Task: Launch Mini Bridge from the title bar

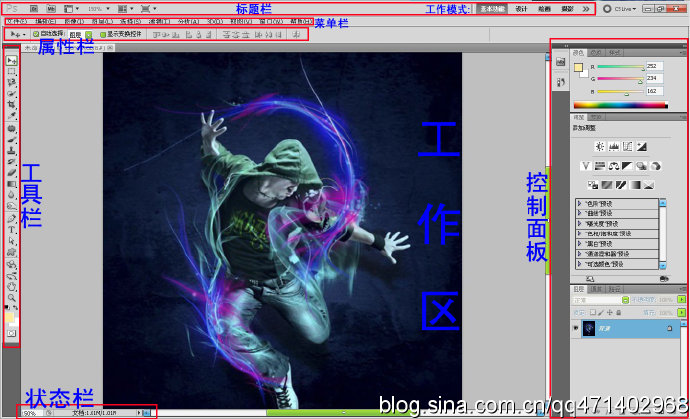Action: 51,8
